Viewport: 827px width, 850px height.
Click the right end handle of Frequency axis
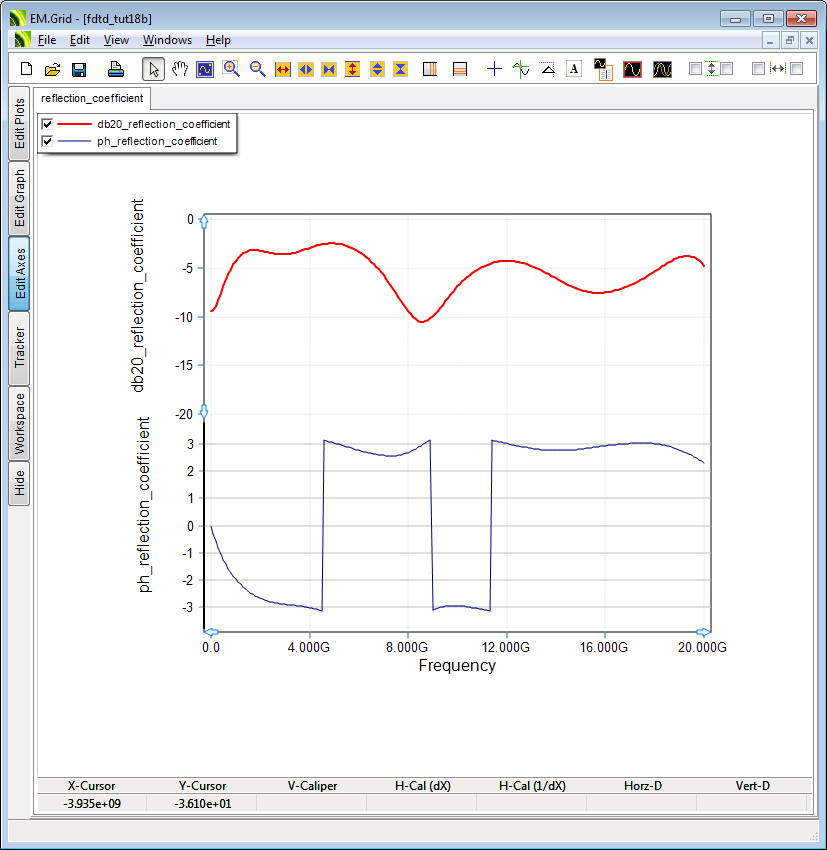point(703,632)
